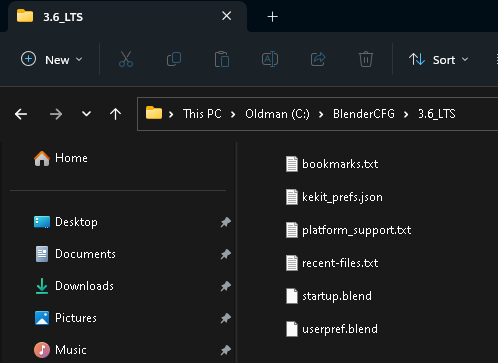Screen dimensions: 498x363
Task: Add a new tab with plus button
Action: (272, 17)
